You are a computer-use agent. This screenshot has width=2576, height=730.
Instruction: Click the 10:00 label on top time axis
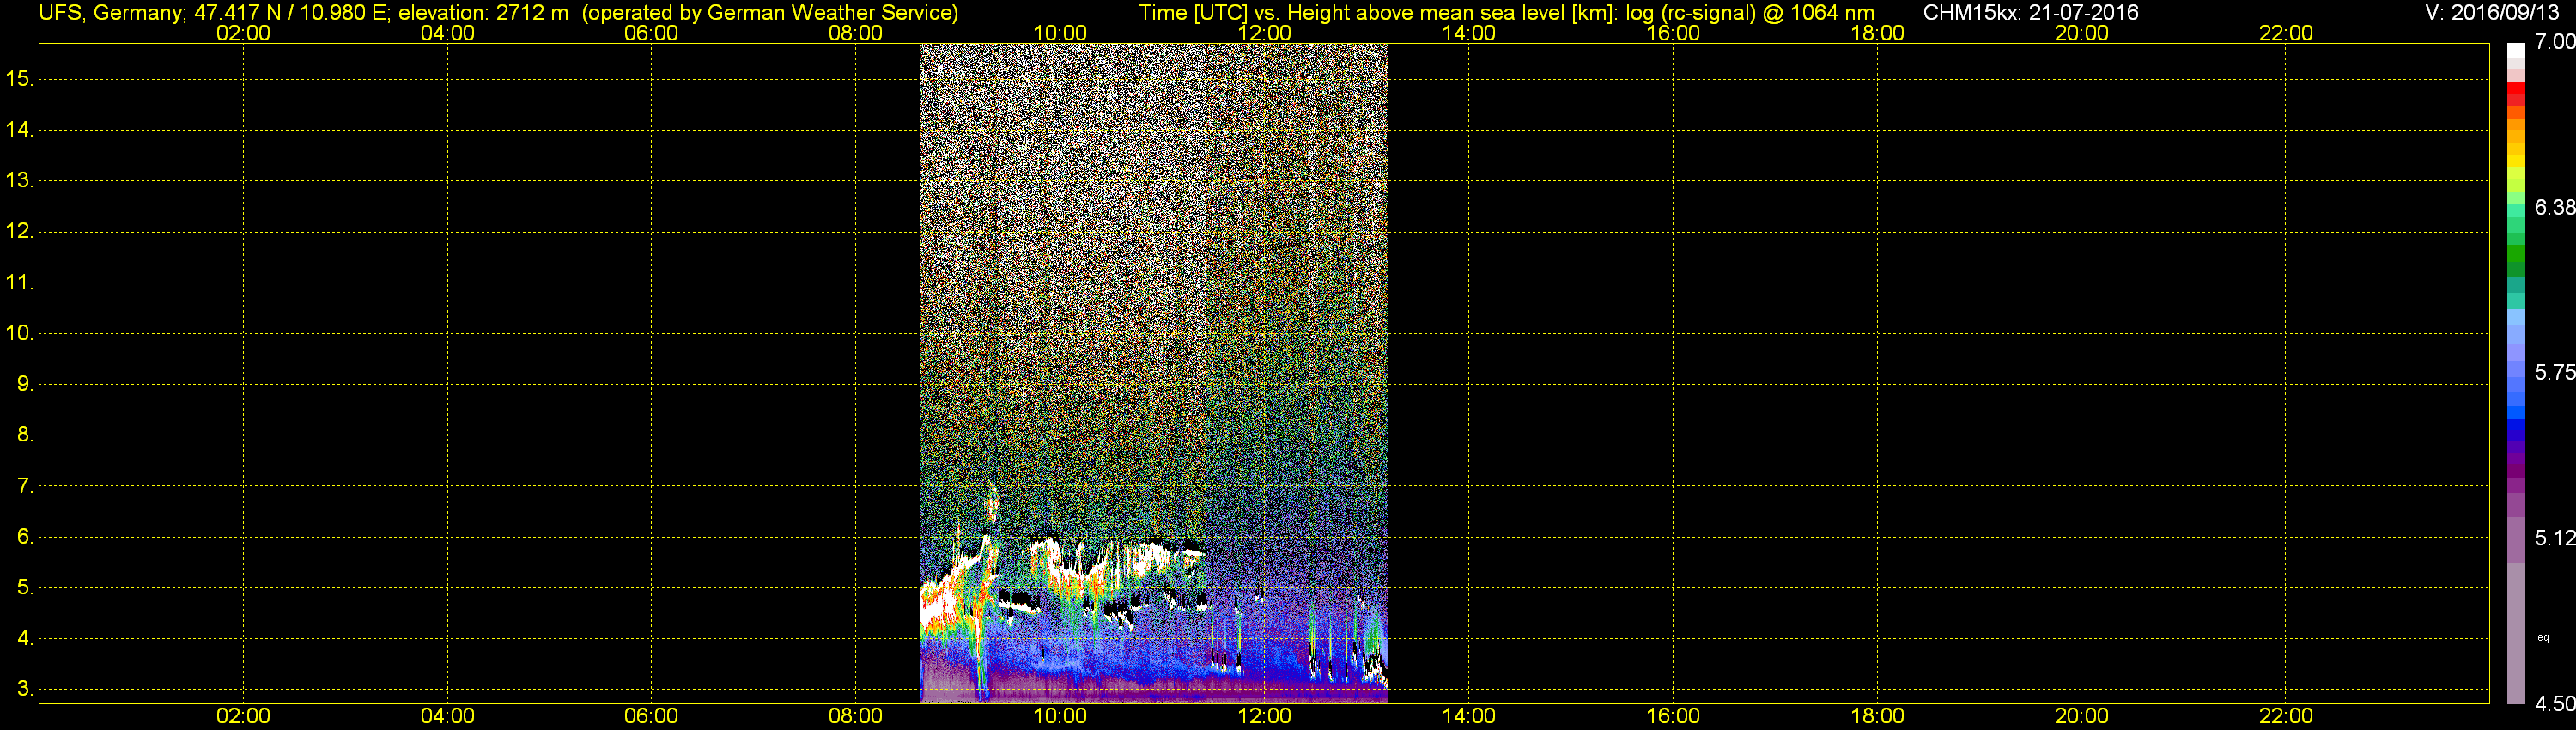pos(1060,33)
